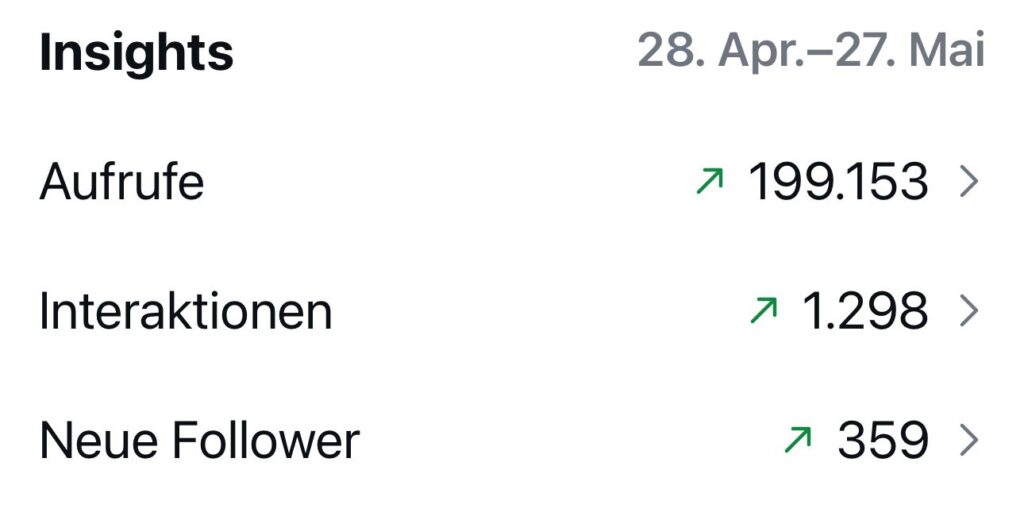The width and height of the screenshot is (1024, 516).
Task: Open the Interaktionen insights row
Action: pos(512,311)
